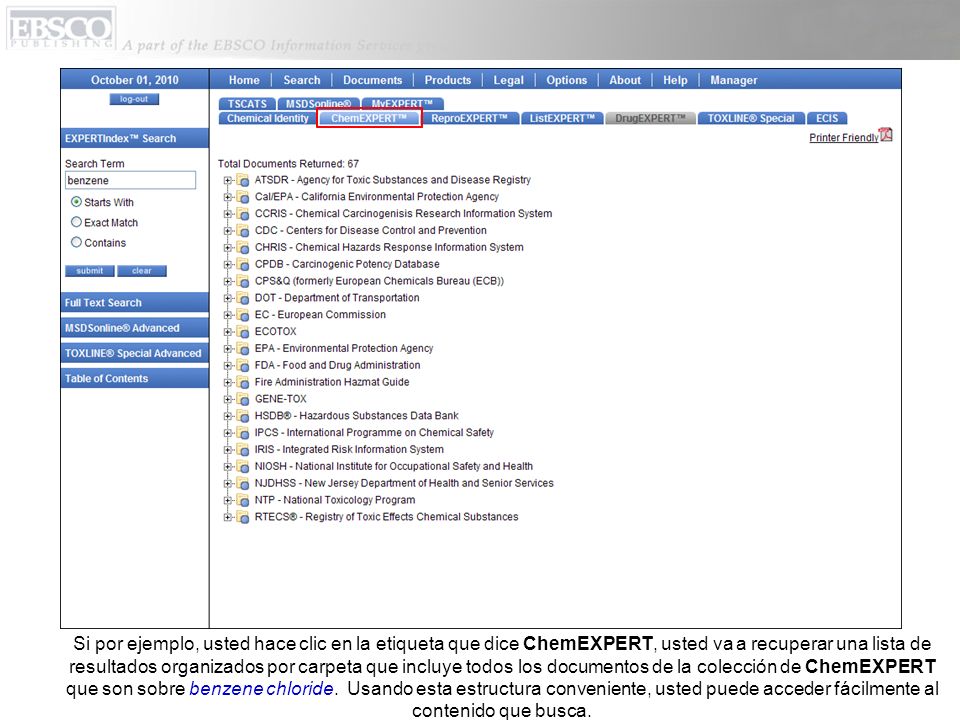Select the Exact Match radio button
This screenshot has height=720, width=960.
(77, 222)
